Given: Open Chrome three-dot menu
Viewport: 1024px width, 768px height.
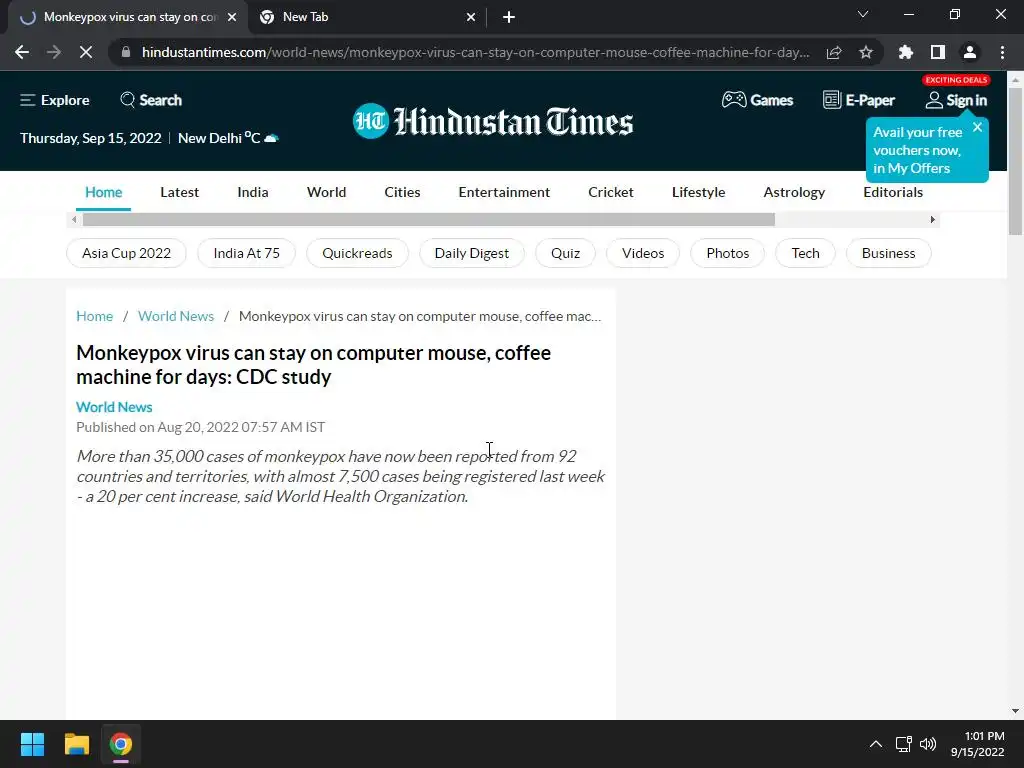Looking at the screenshot, I should pyautogui.click(x=1002, y=52).
